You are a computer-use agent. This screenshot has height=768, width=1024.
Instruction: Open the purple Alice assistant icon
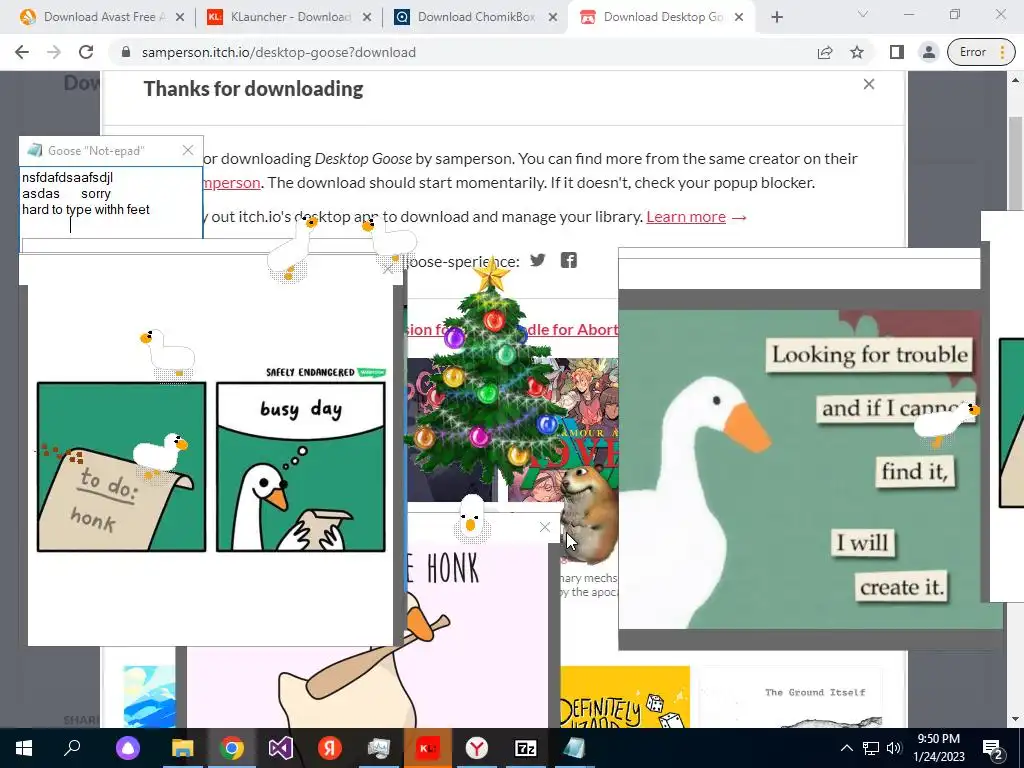tap(128, 748)
